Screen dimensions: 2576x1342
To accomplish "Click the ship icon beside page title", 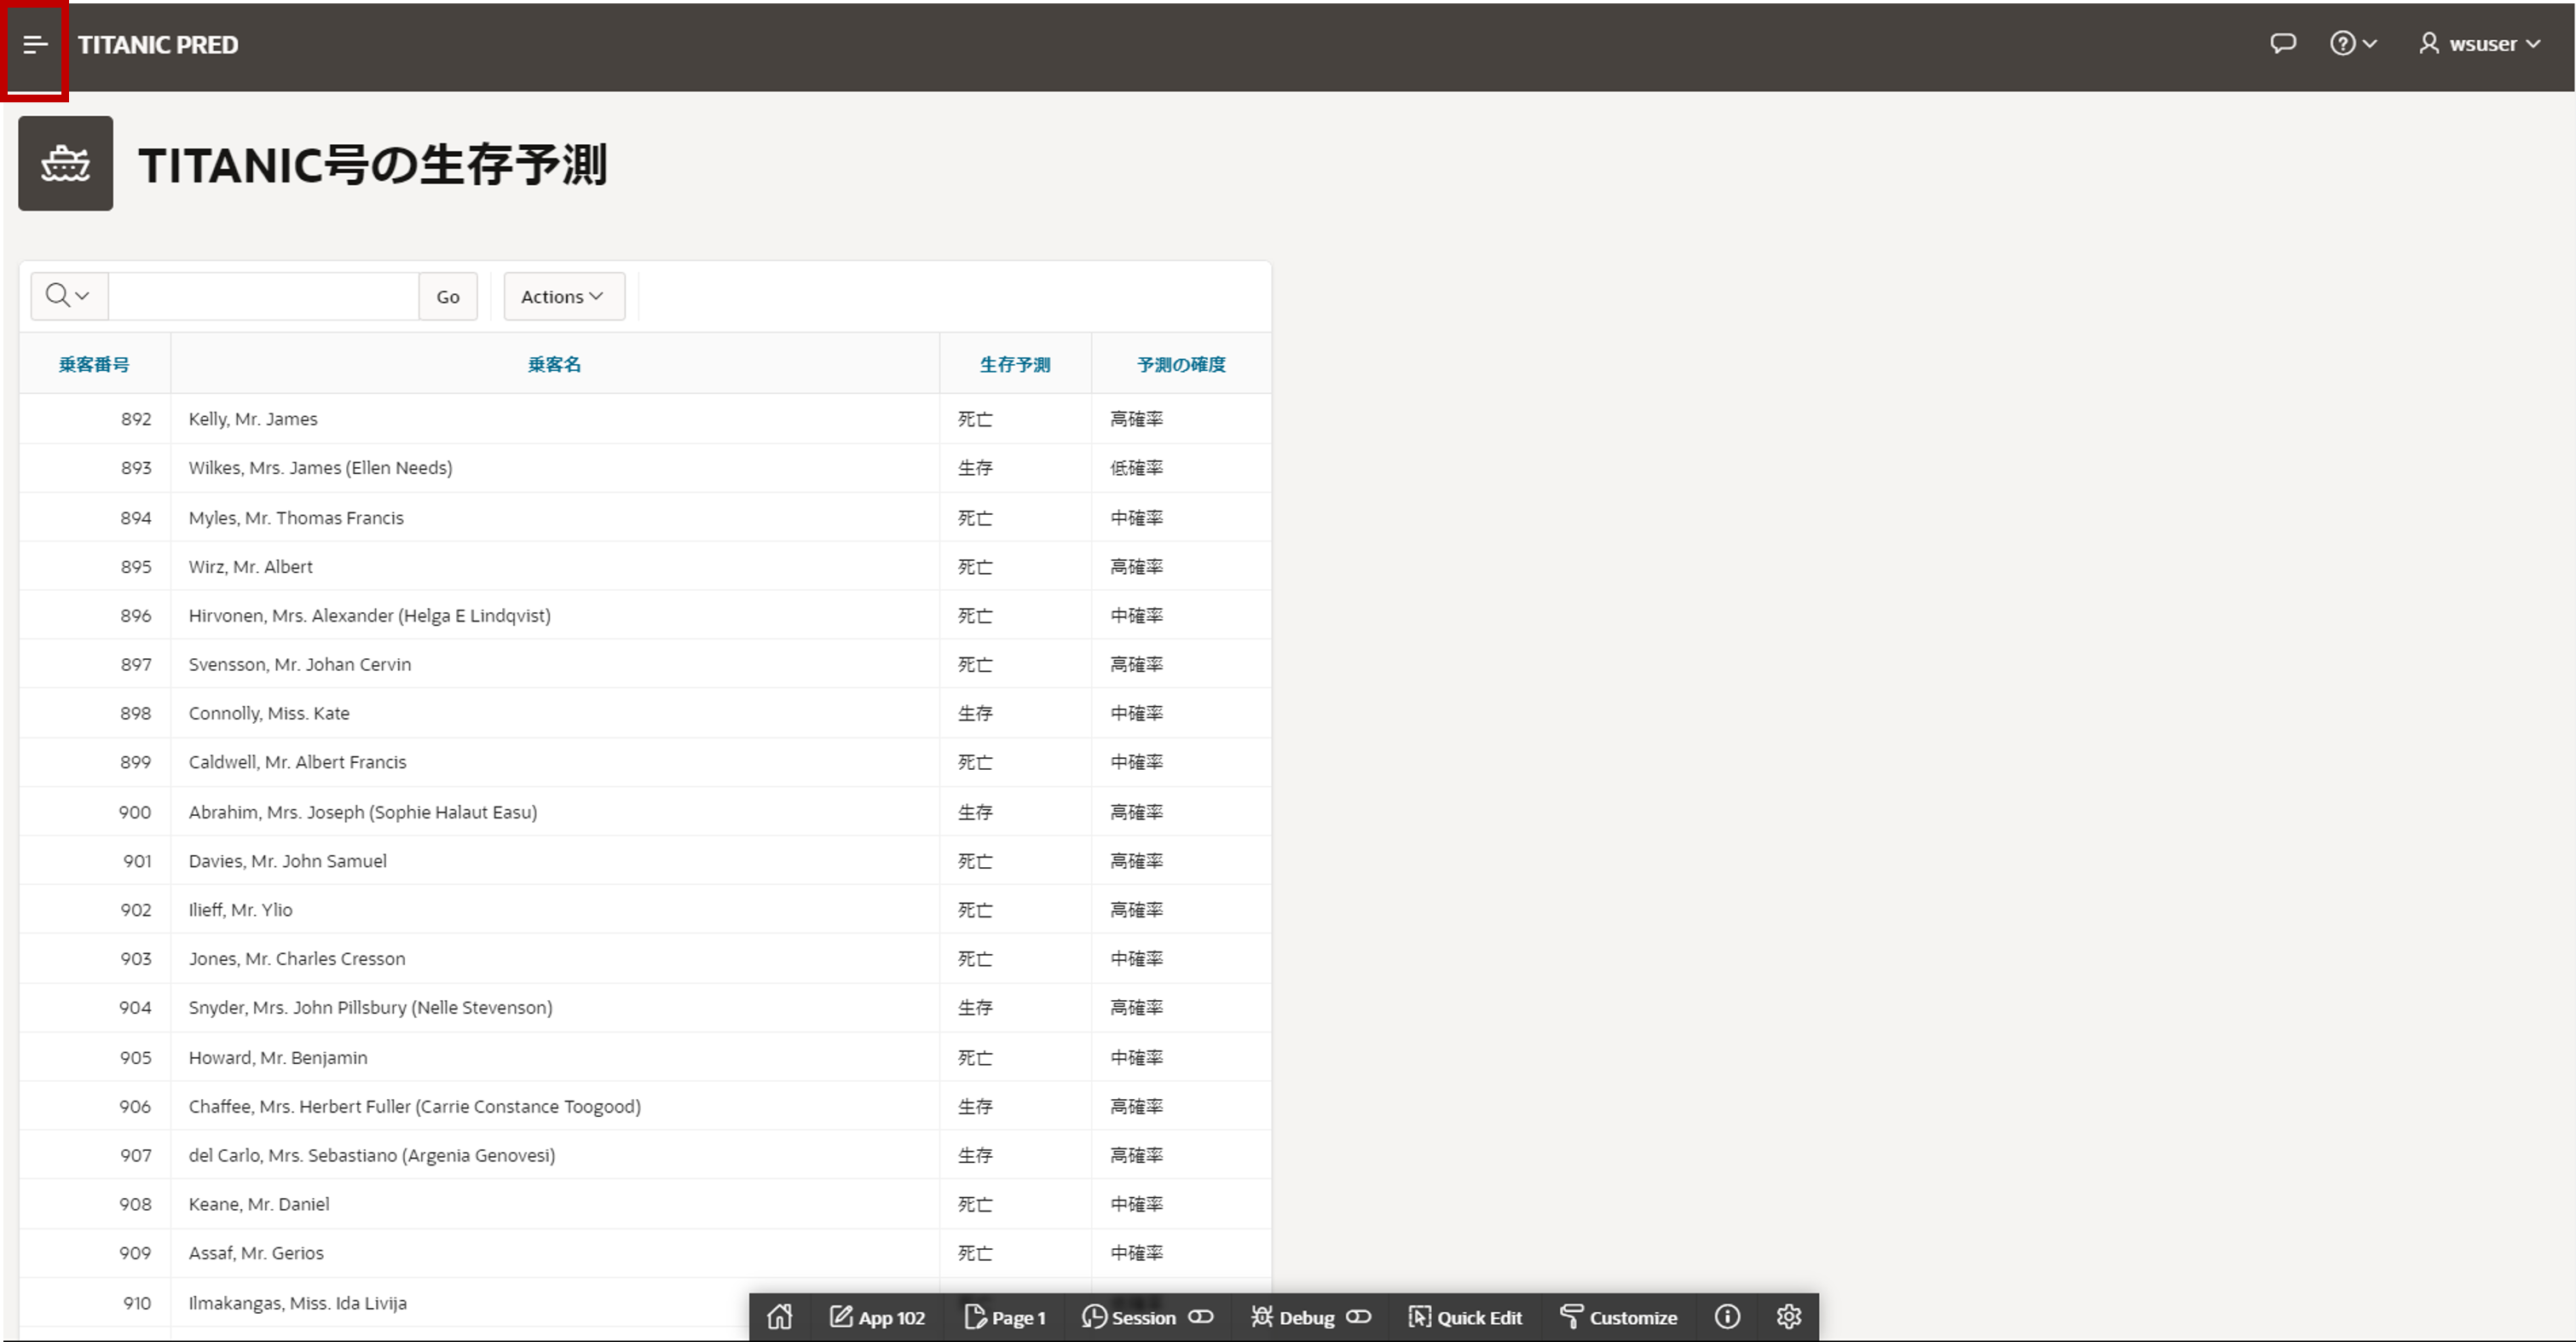I will tap(66, 163).
